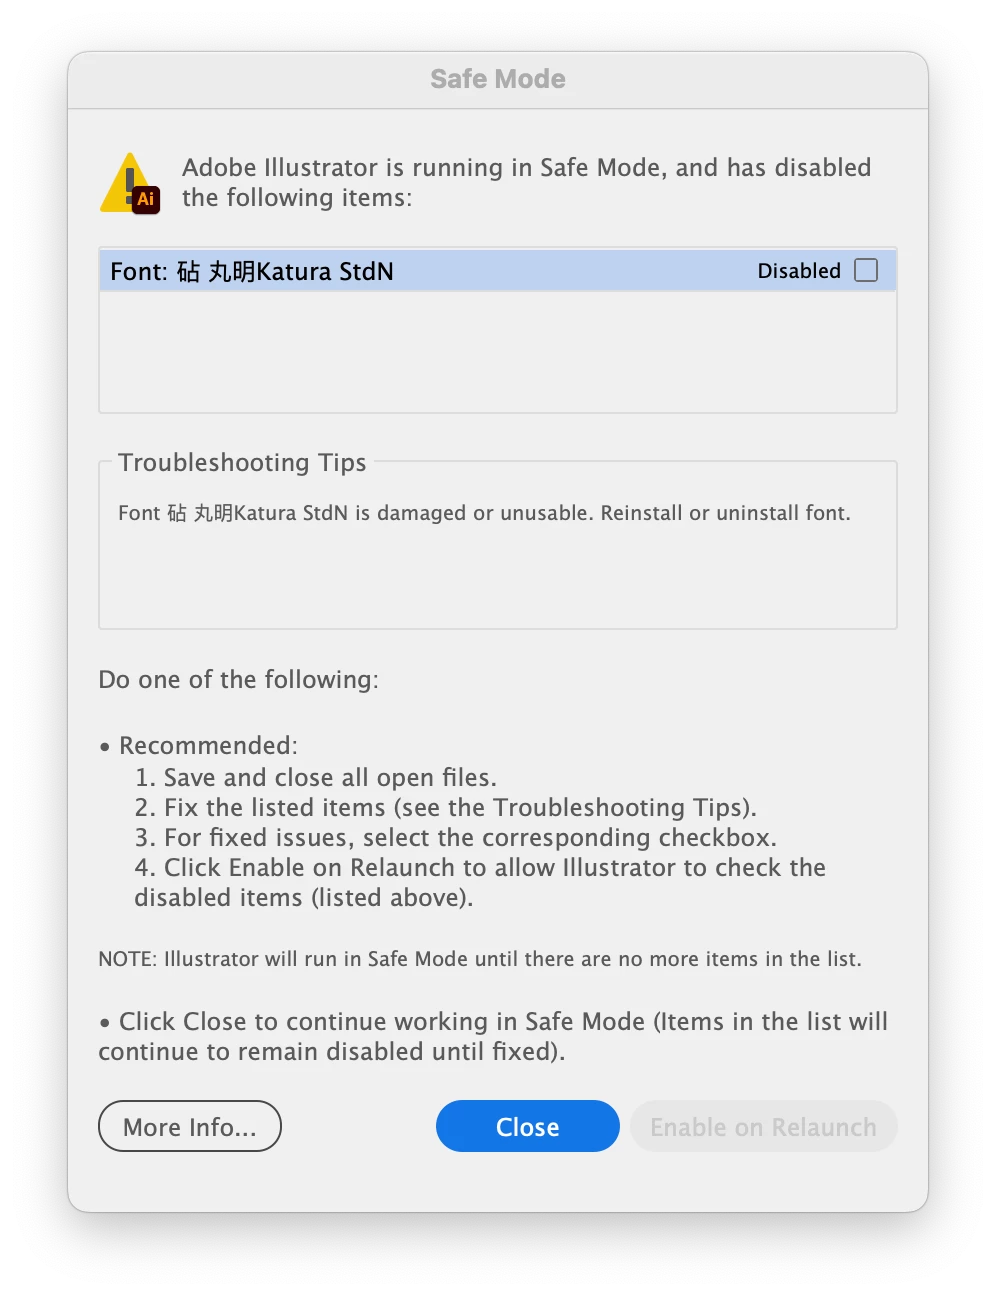Click the damaged or unusable font tip text

(484, 513)
